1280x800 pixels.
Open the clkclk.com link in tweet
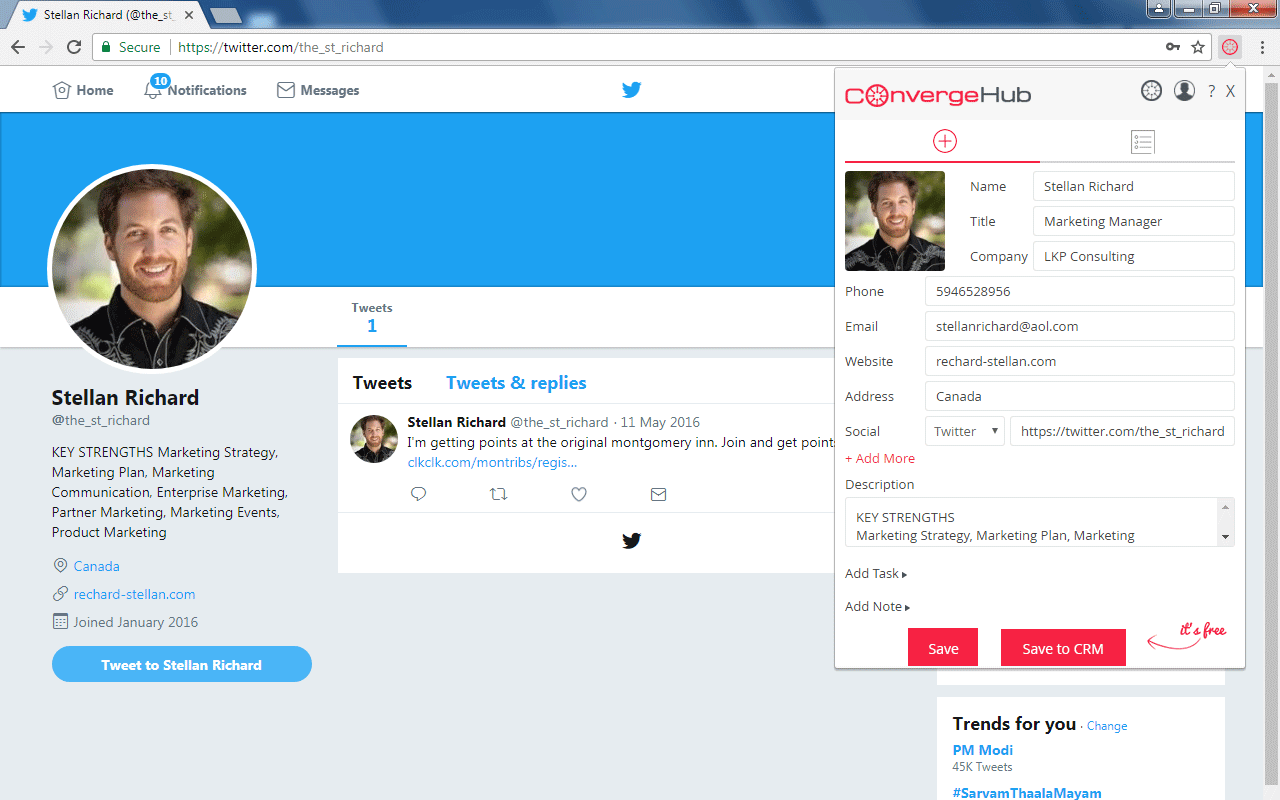492,462
